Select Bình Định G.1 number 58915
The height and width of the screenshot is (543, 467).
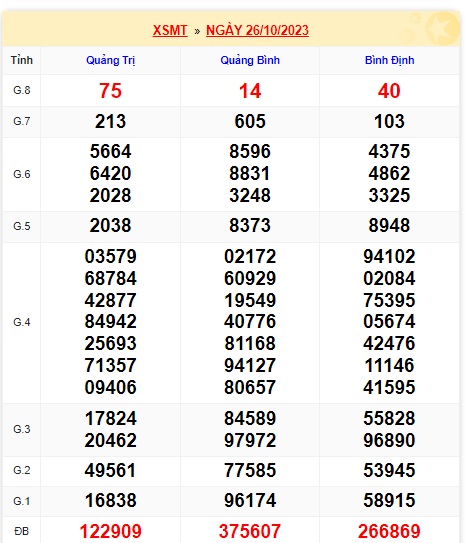point(389,500)
